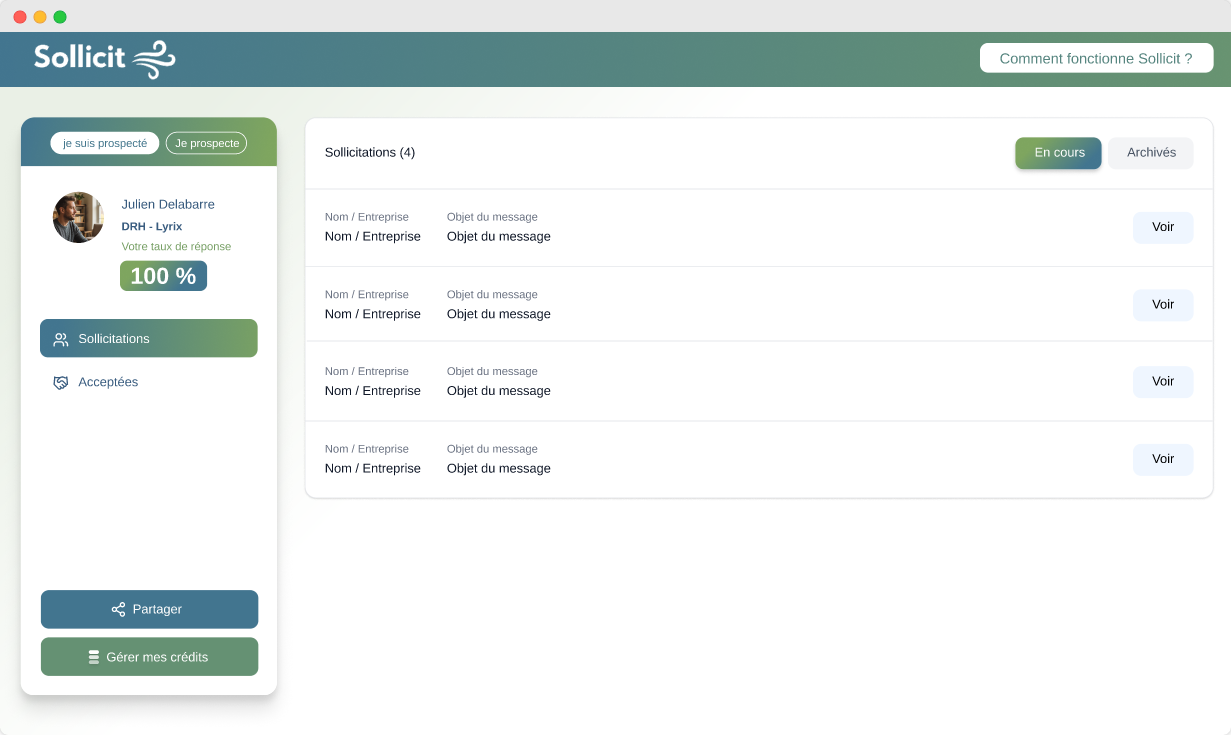Click Voir on the second solicitation
The height and width of the screenshot is (735, 1231).
tap(1162, 305)
